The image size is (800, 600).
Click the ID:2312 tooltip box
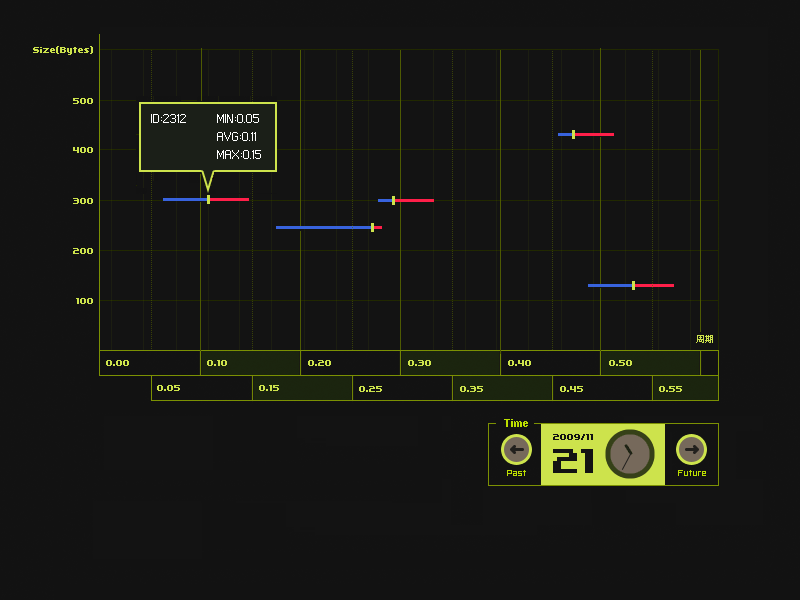coord(207,136)
